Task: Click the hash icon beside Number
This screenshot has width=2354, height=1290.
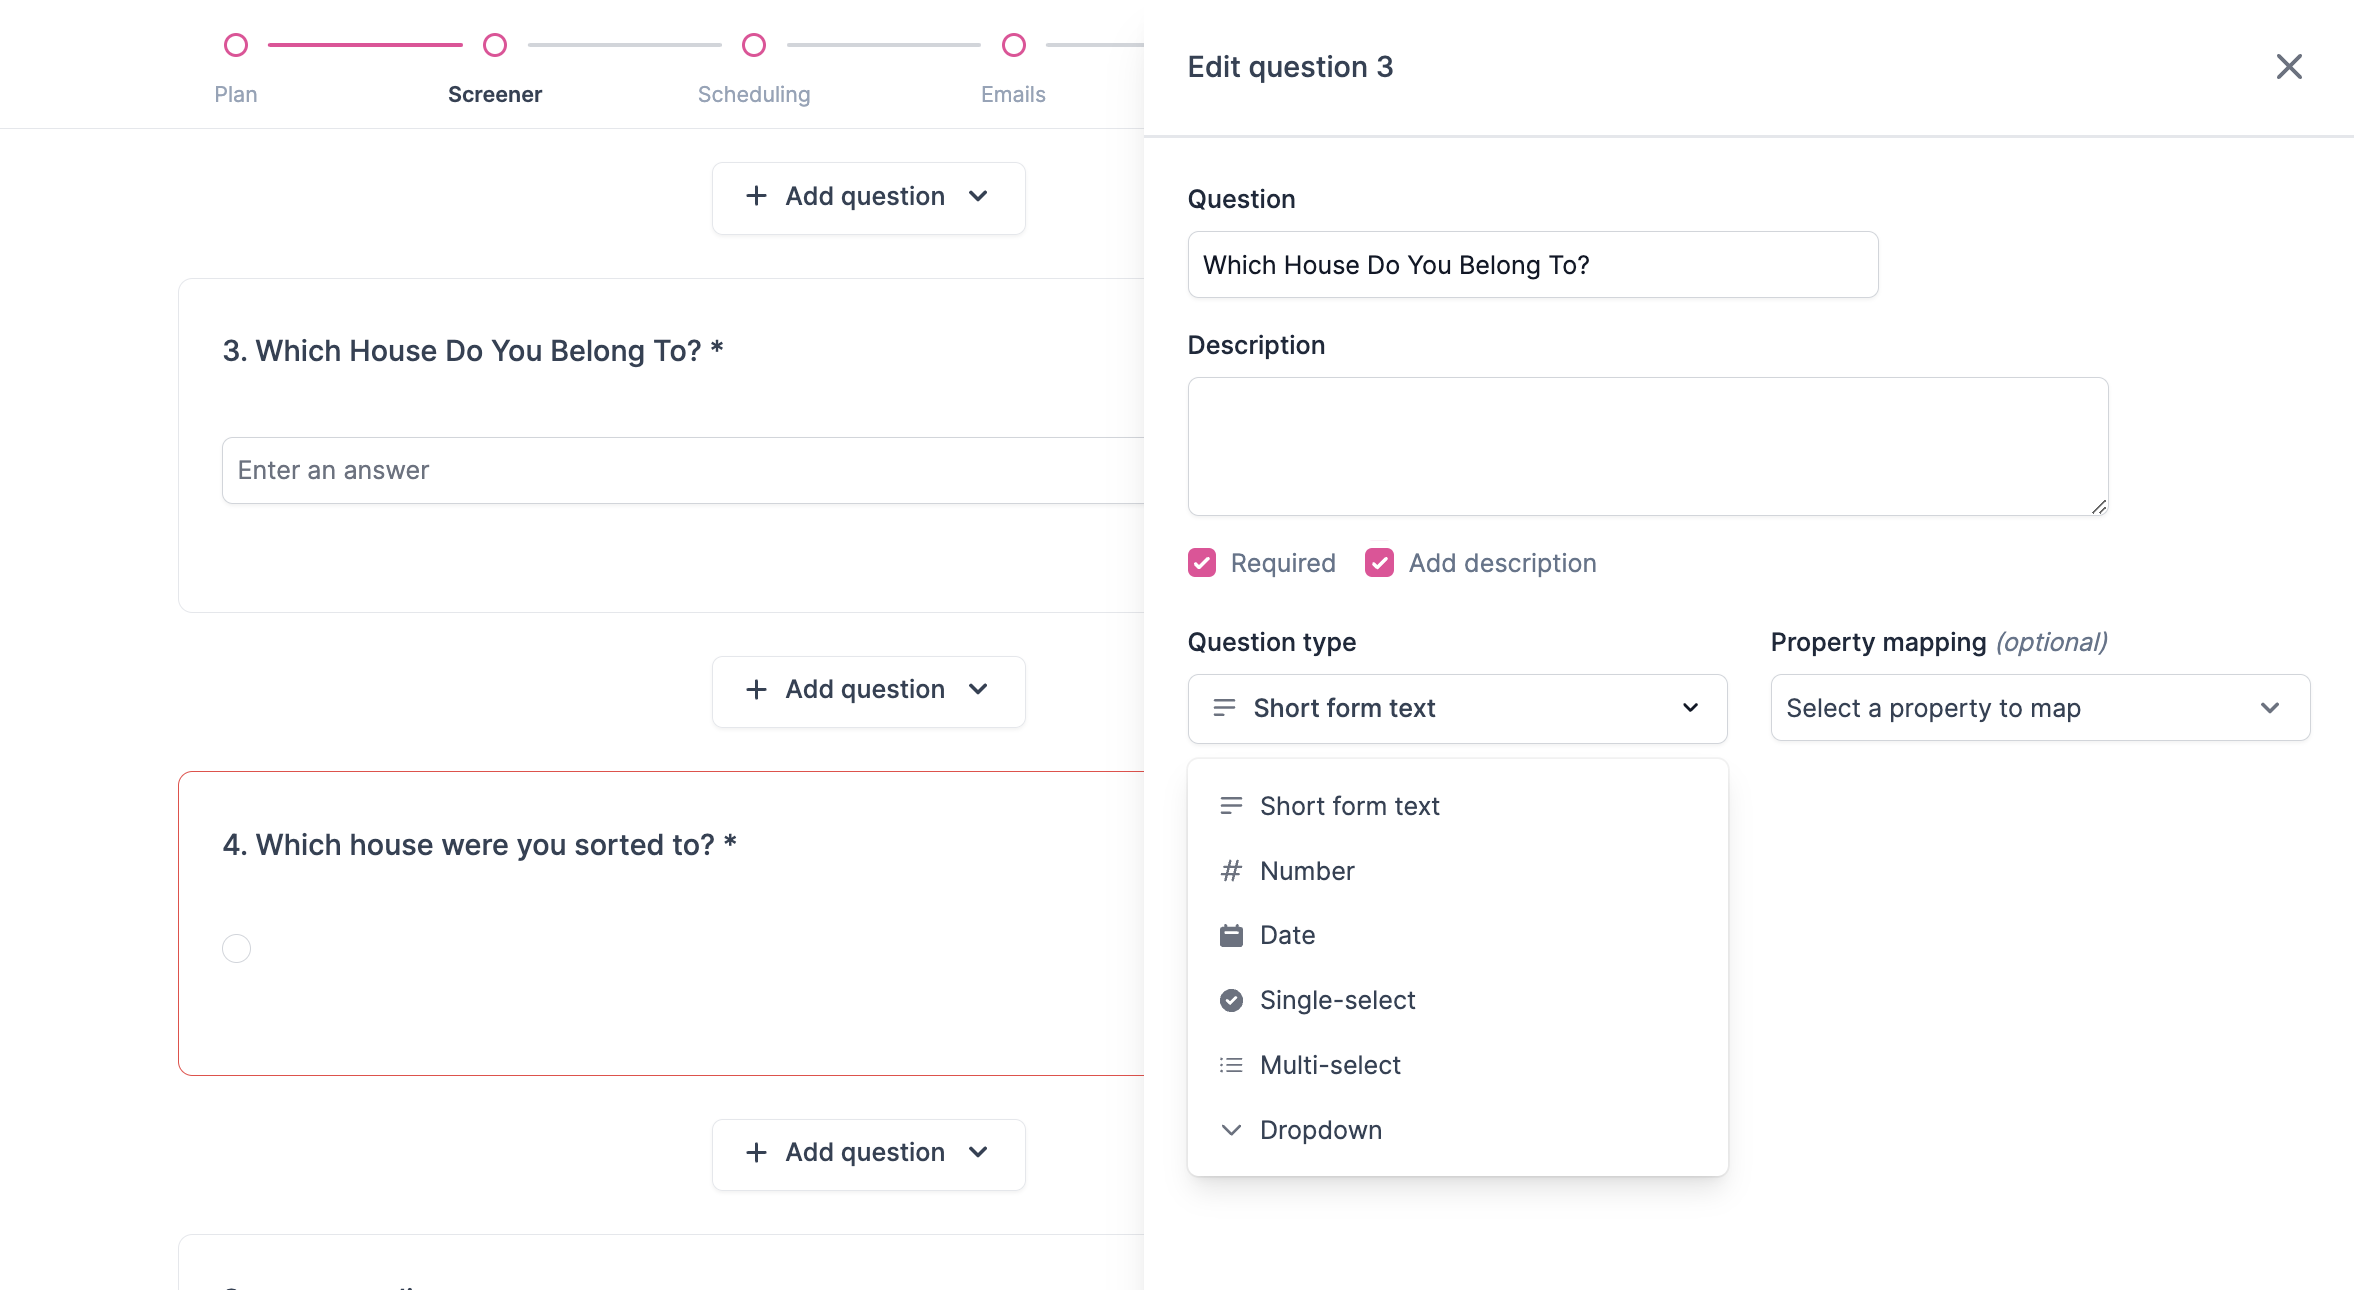Action: click(x=1231, y=871)
